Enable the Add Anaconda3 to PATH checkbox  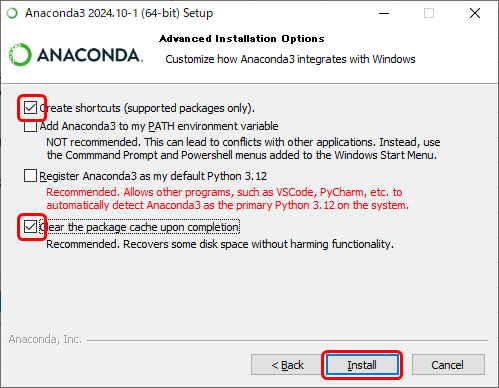[30, 126]
